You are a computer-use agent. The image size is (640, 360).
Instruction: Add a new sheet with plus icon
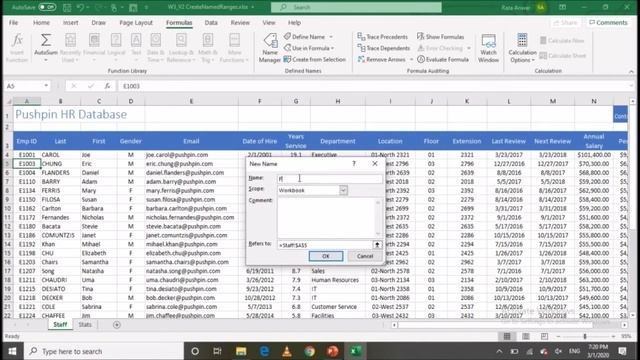[x=117, y=325]
